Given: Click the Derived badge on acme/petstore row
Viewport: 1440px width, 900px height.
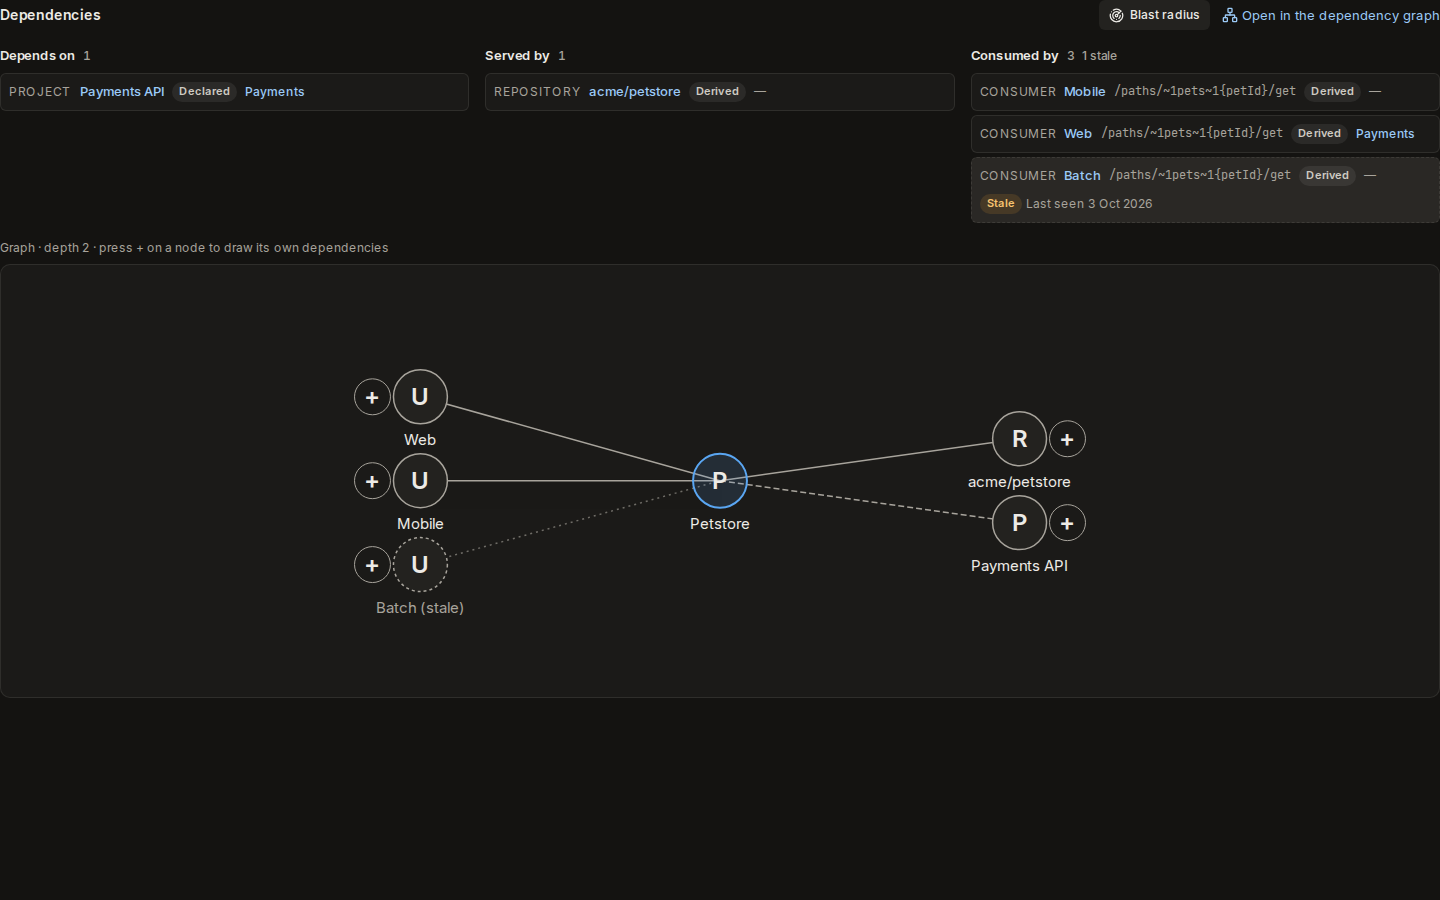Looking at the screenshot, I should coord(717,92).
